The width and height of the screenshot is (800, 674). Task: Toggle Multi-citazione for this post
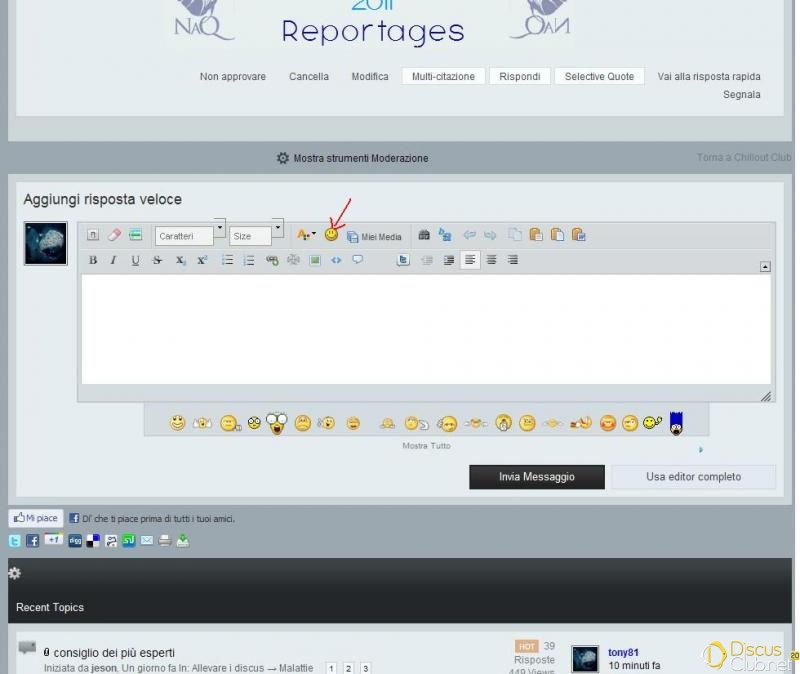(x=443, y=77)
